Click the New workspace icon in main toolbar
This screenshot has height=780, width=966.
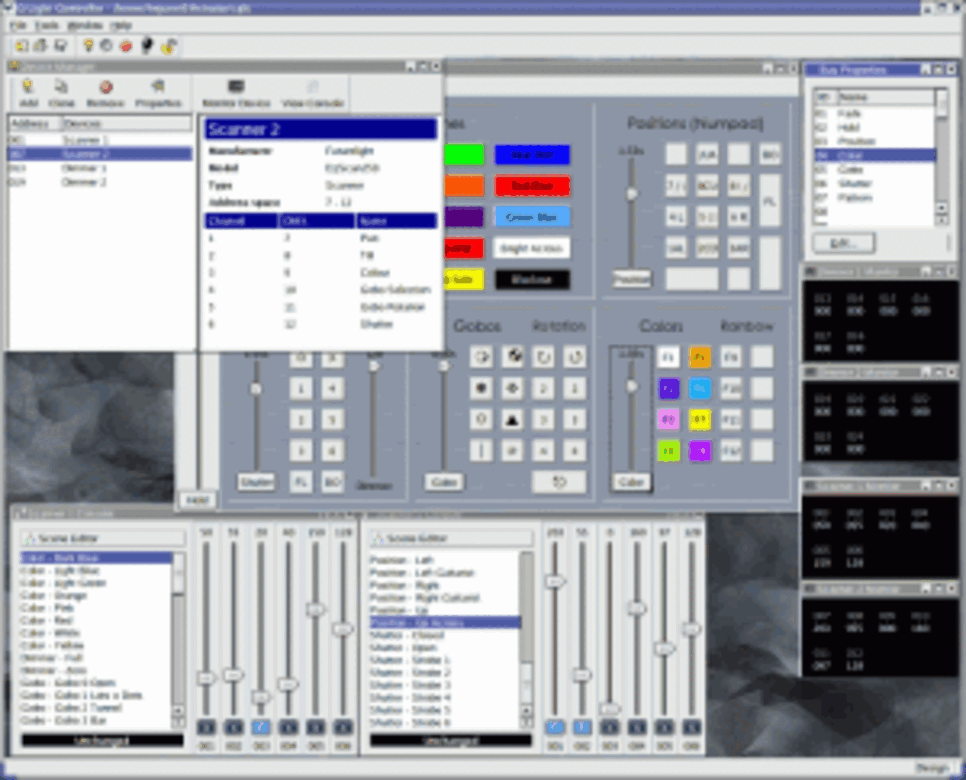coord(22,46)
